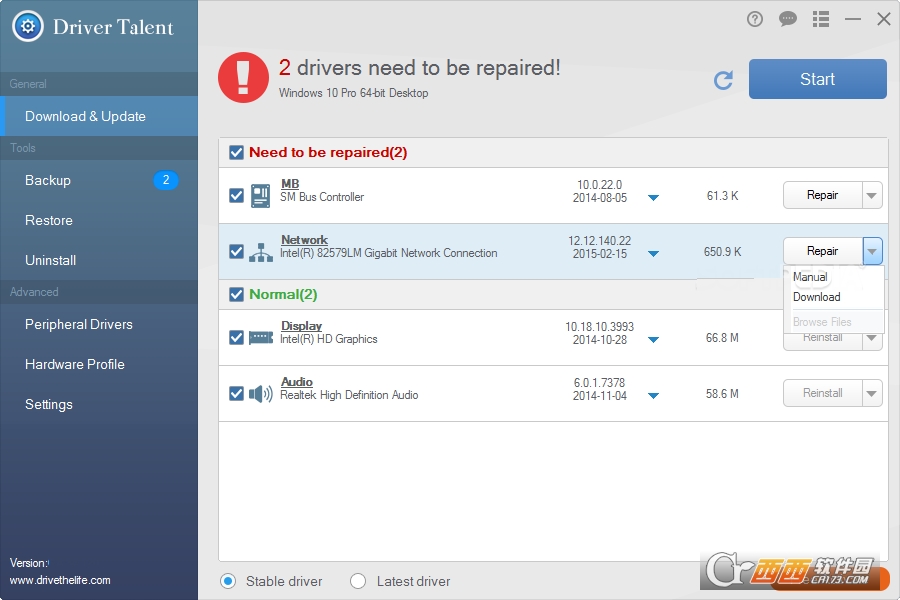Click Reinstall button for Realtek Audio
Screen dimensions: 900x600
click(823, 393)
